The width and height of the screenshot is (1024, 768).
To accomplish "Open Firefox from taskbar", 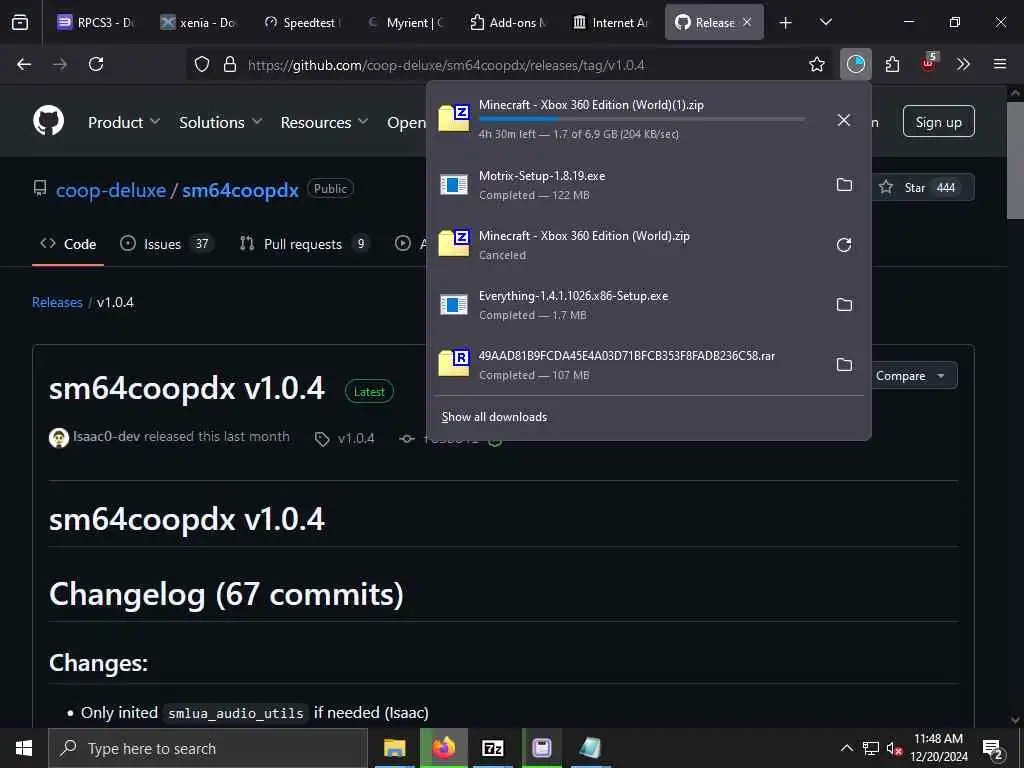I will [443, 748].
